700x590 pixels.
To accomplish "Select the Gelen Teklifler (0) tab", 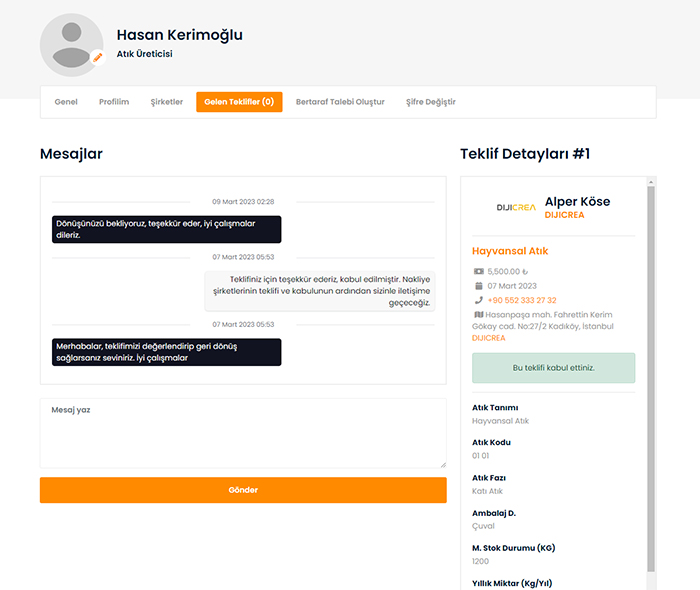I will click(239, 102).
